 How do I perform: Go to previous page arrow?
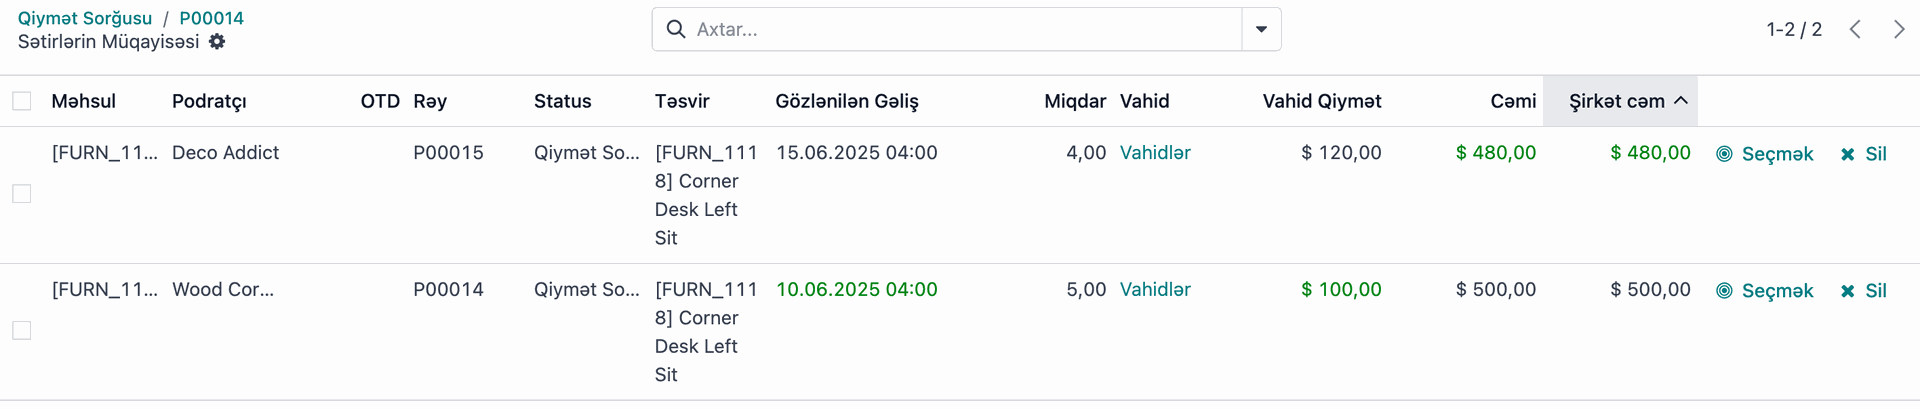[1855, 29]
